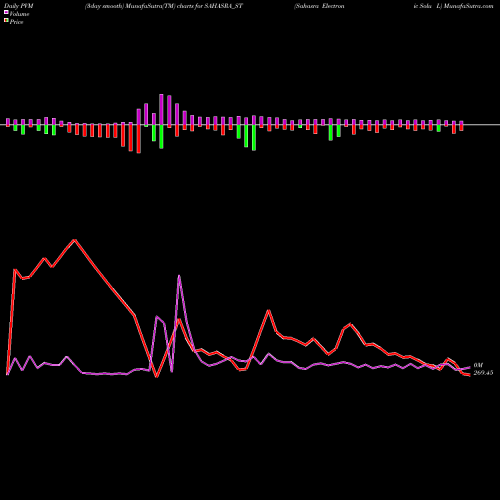Click the 'Sahasra Electron' company name text
The image size is (500, 500).
[319, 6]
